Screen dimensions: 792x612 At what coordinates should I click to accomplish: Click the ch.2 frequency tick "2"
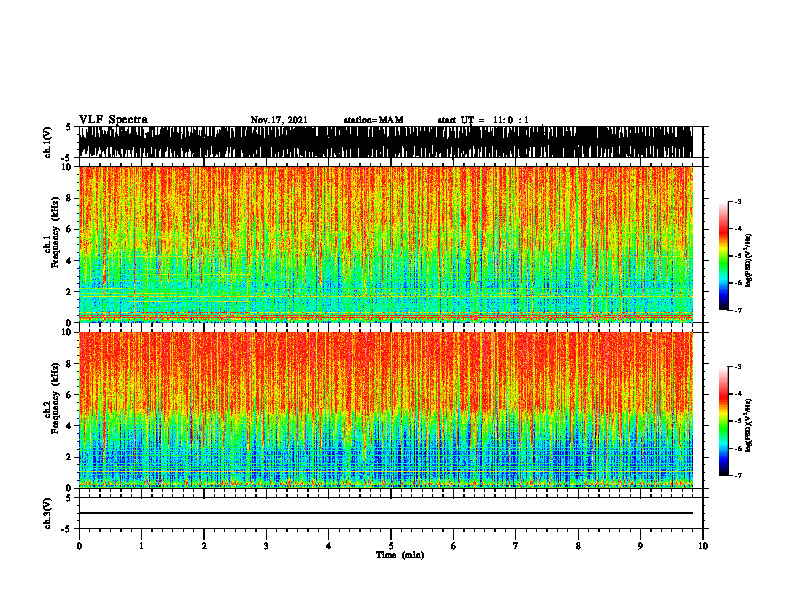coord(69,457)
